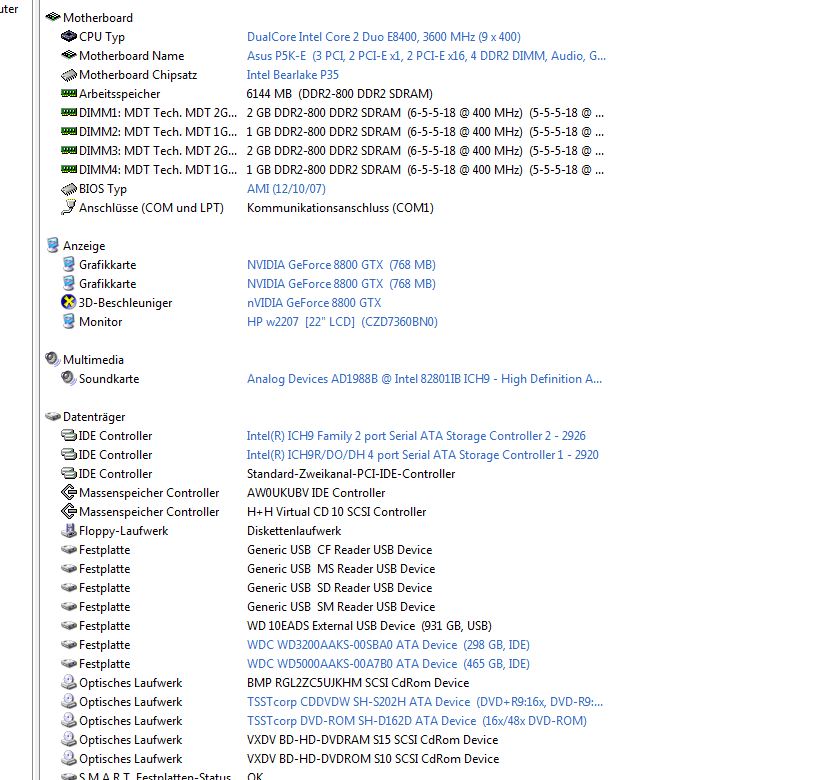Image resolution: width=815 pixels, height=780 pixels.
Task: Click the Anzeige section monitor icon
Action: [52, 245]
